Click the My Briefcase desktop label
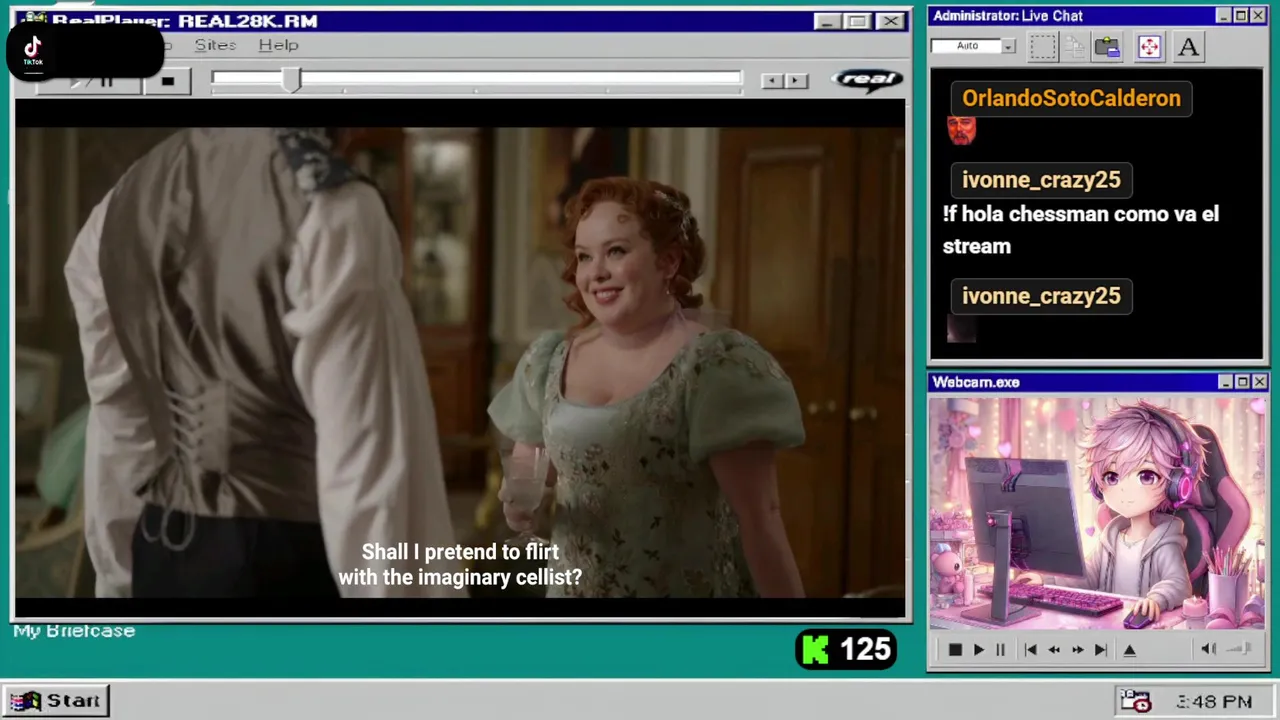 (x=74, y=631)
